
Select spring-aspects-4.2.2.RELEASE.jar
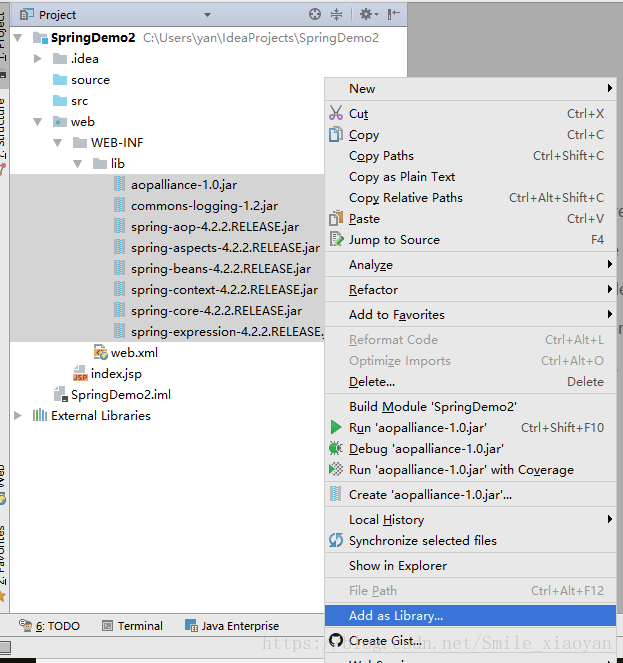tap(217, 248)
